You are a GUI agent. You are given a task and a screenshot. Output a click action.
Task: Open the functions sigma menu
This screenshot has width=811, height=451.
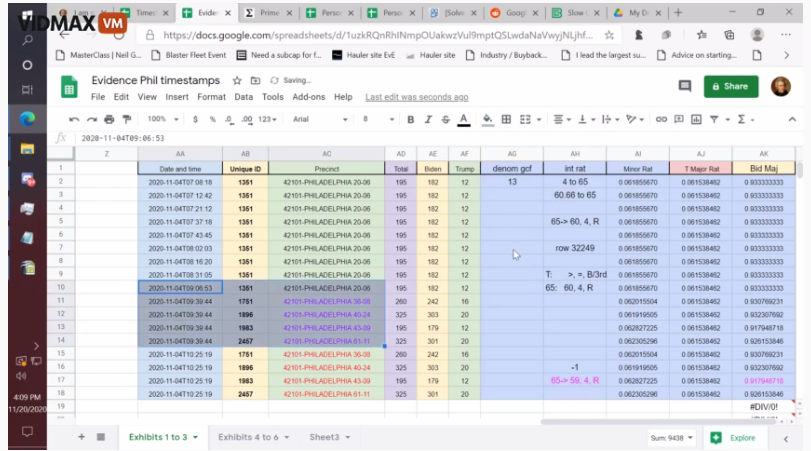coord(742,119)
